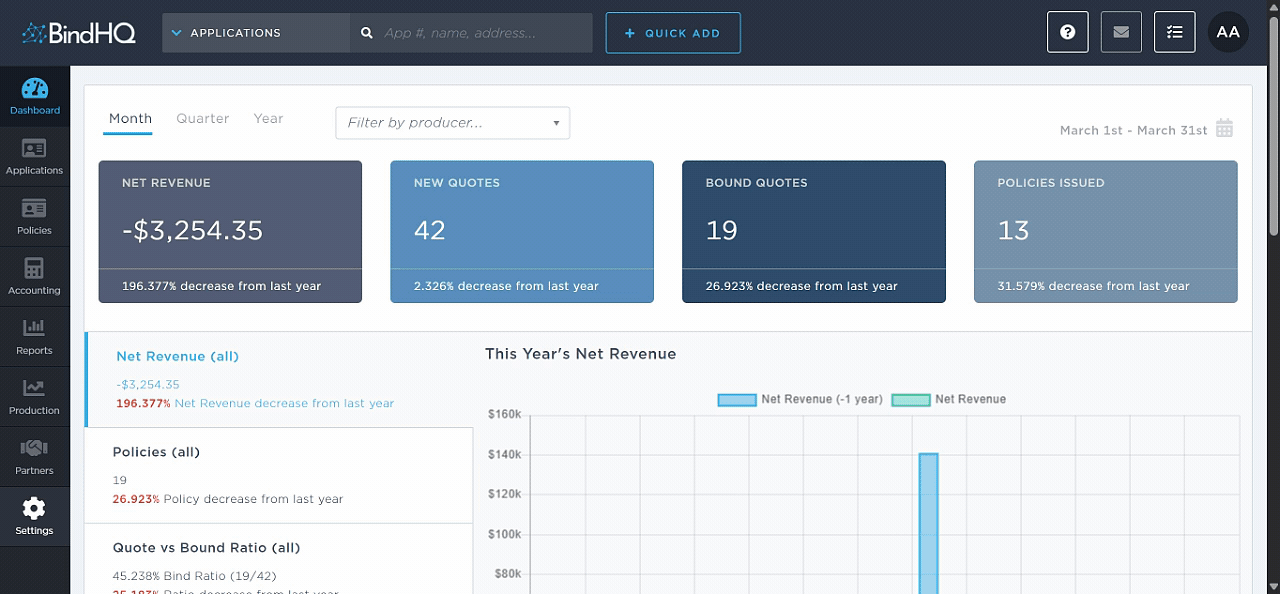The image size is (1280, 594).
Task: Click the "$160k" axis label
Action: (505, 414)
